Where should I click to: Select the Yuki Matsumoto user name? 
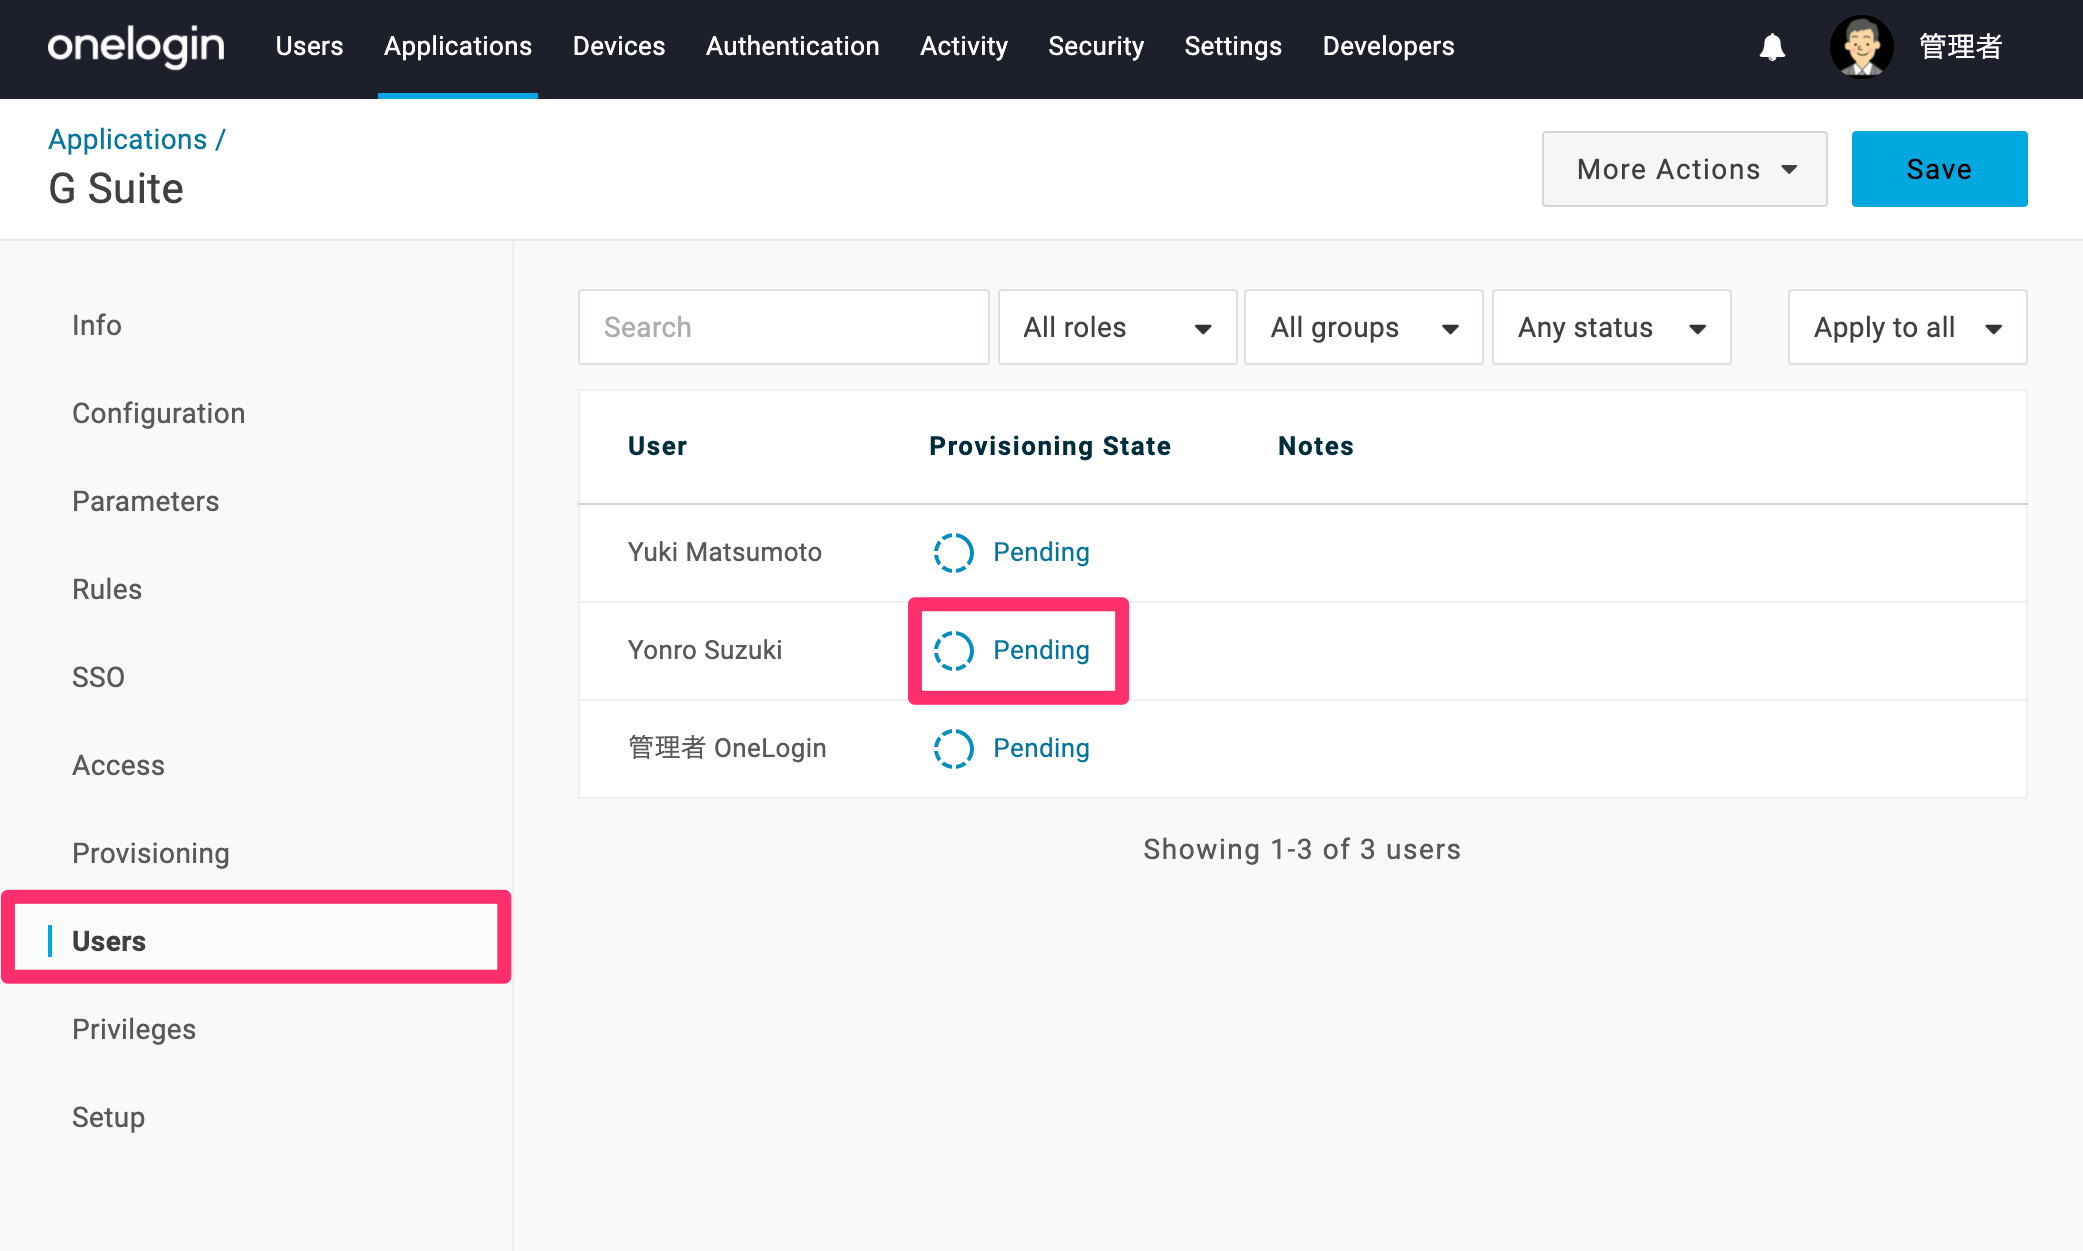click(725, 552)
